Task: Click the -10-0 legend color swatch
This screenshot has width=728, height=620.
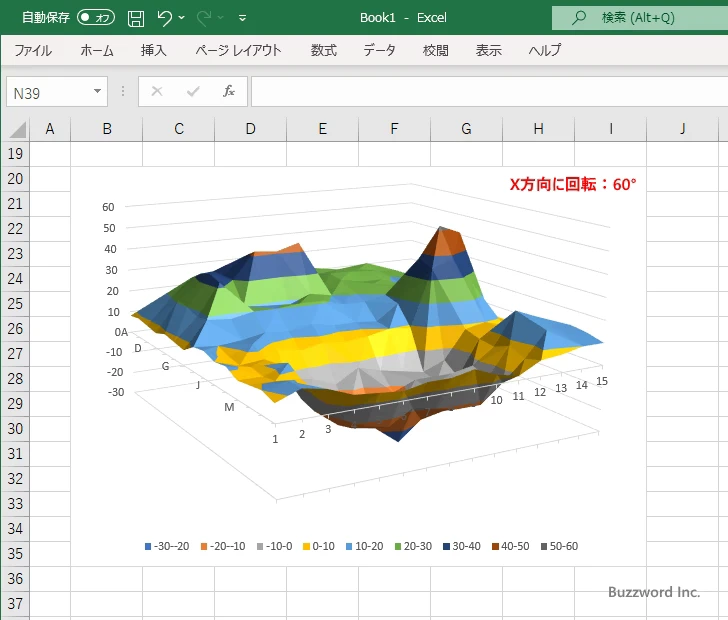Action: (260, 547)
